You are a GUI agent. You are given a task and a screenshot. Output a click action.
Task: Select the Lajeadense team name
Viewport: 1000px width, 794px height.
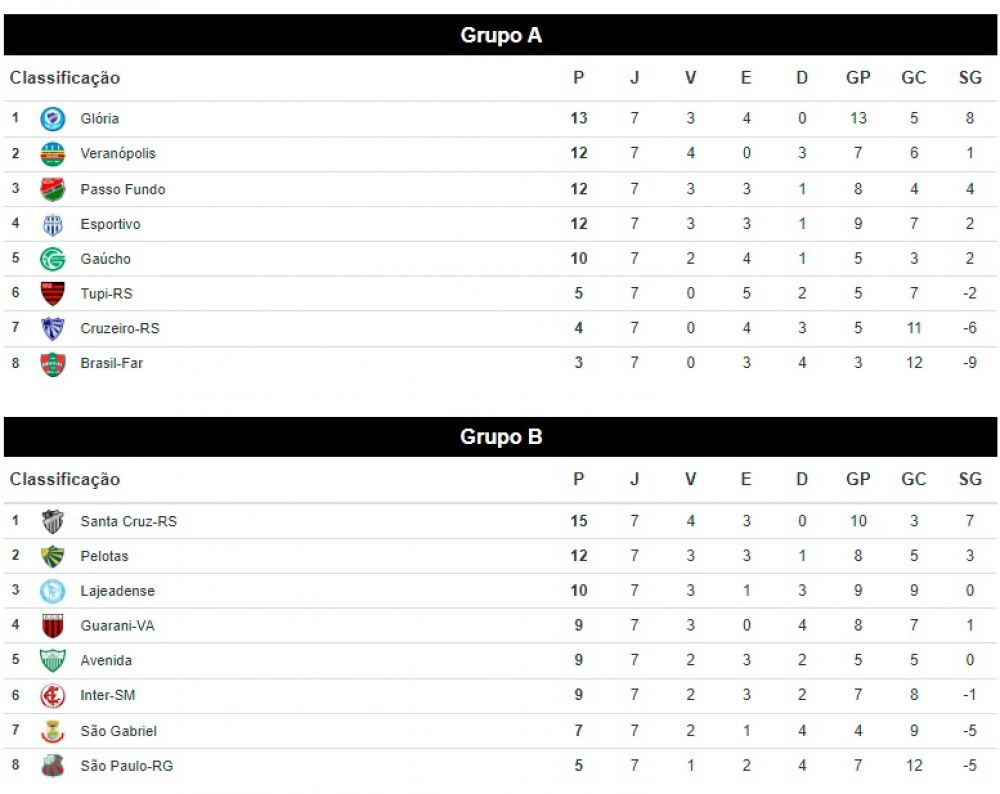click(117, 591)
